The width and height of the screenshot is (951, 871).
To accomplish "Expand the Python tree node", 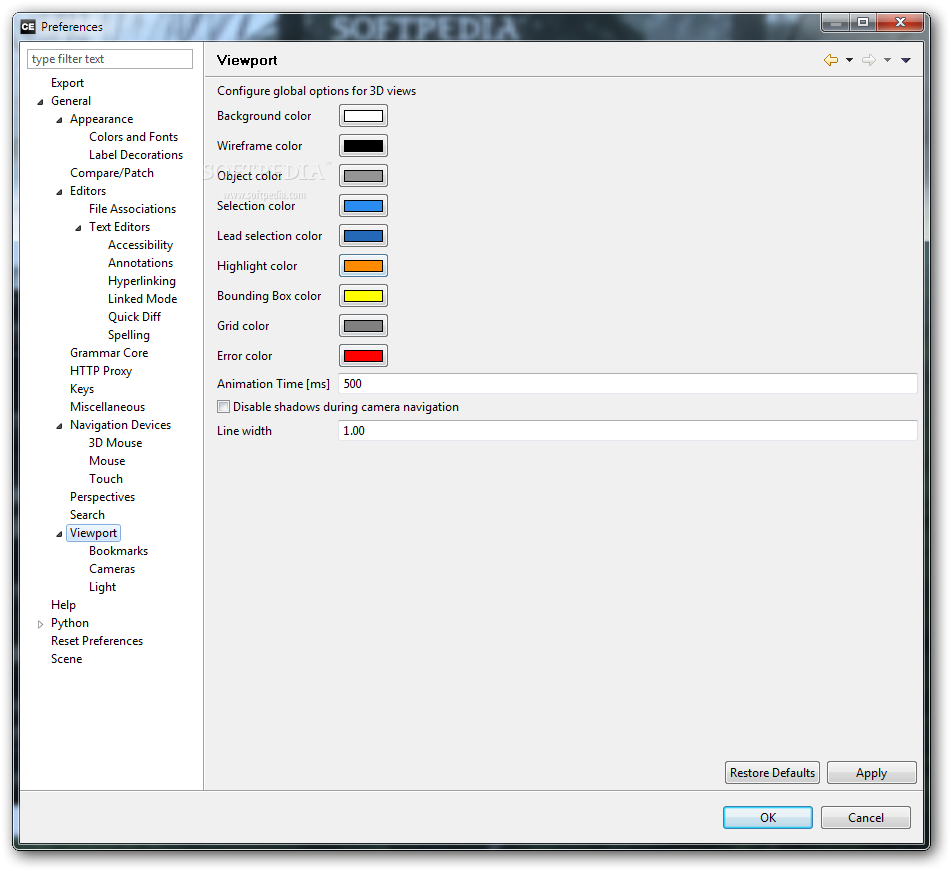I will coord(40,624).
